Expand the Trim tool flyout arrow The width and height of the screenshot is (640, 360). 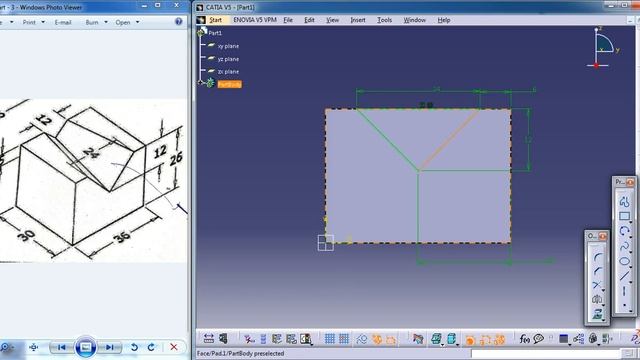[x=603, y=290]
